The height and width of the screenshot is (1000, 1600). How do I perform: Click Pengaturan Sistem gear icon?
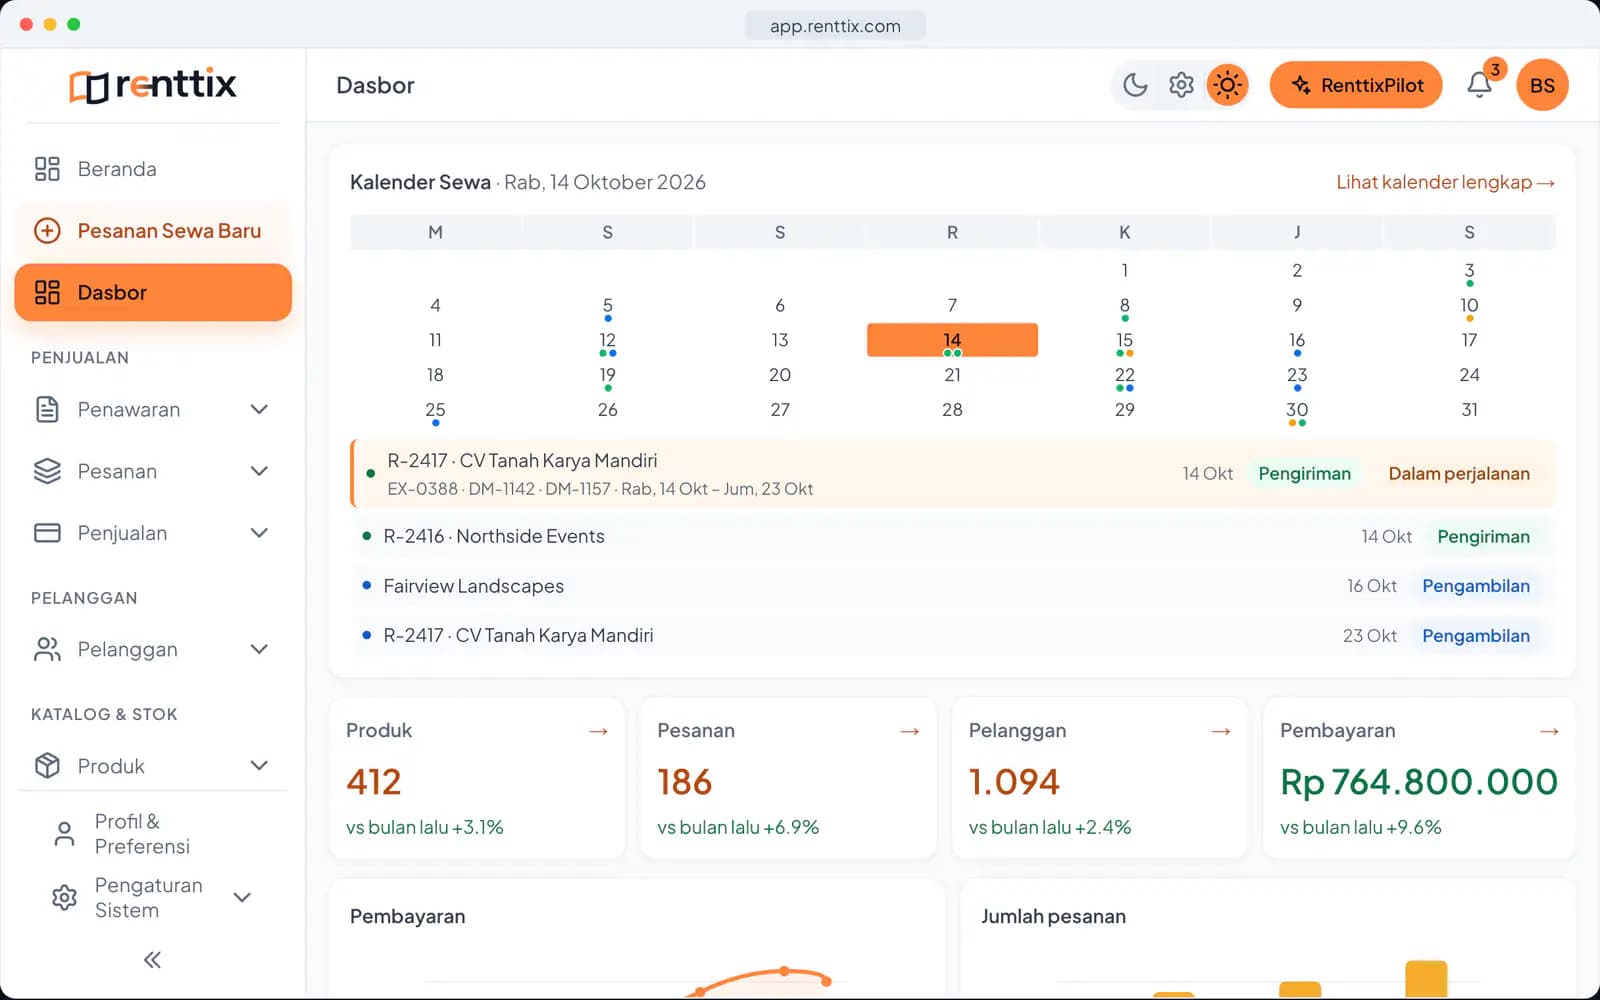[x=64, y=897]
